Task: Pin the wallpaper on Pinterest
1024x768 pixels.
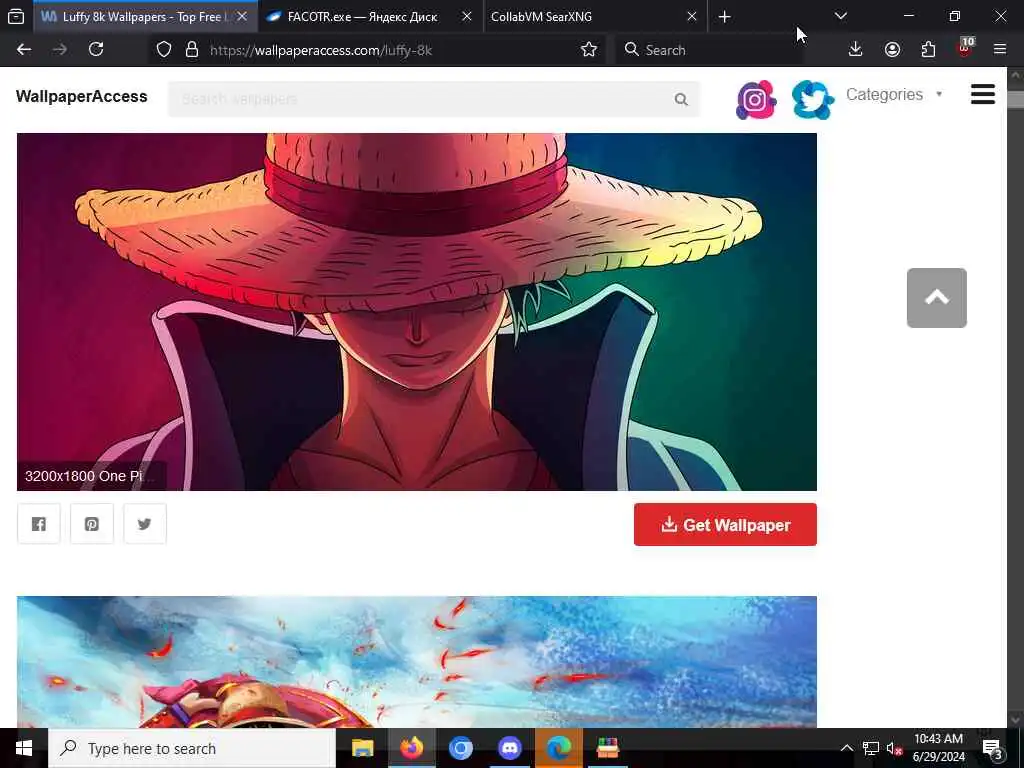Action: click(x=91, y=524)
